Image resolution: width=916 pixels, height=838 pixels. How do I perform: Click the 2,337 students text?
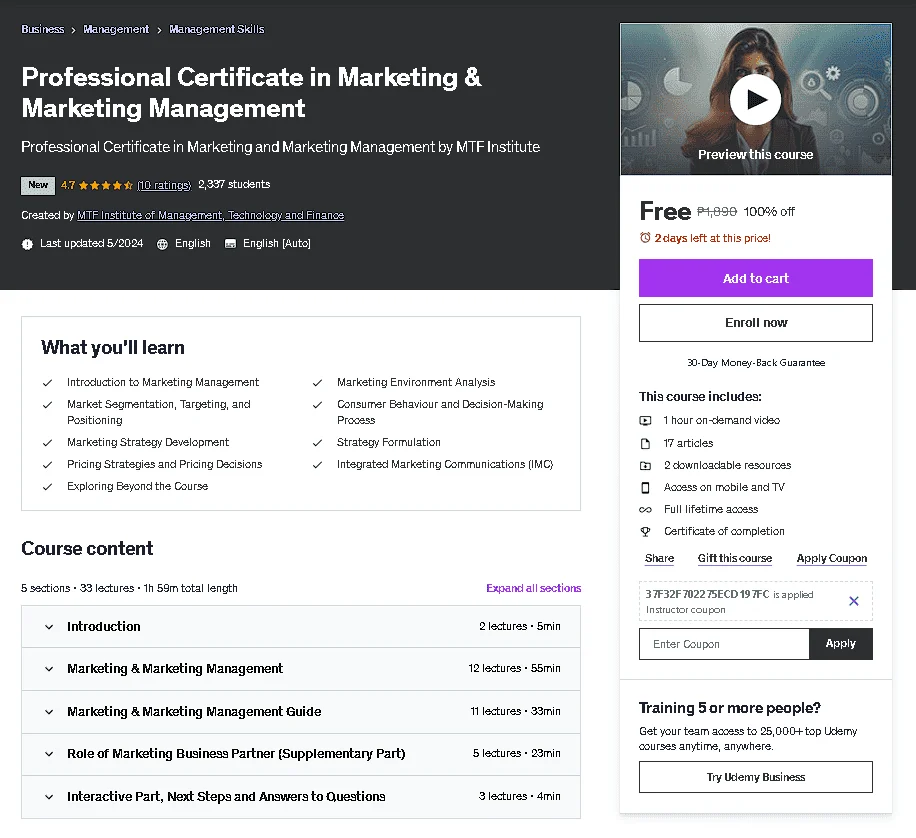pyautogui.click(x=234, y=185)
